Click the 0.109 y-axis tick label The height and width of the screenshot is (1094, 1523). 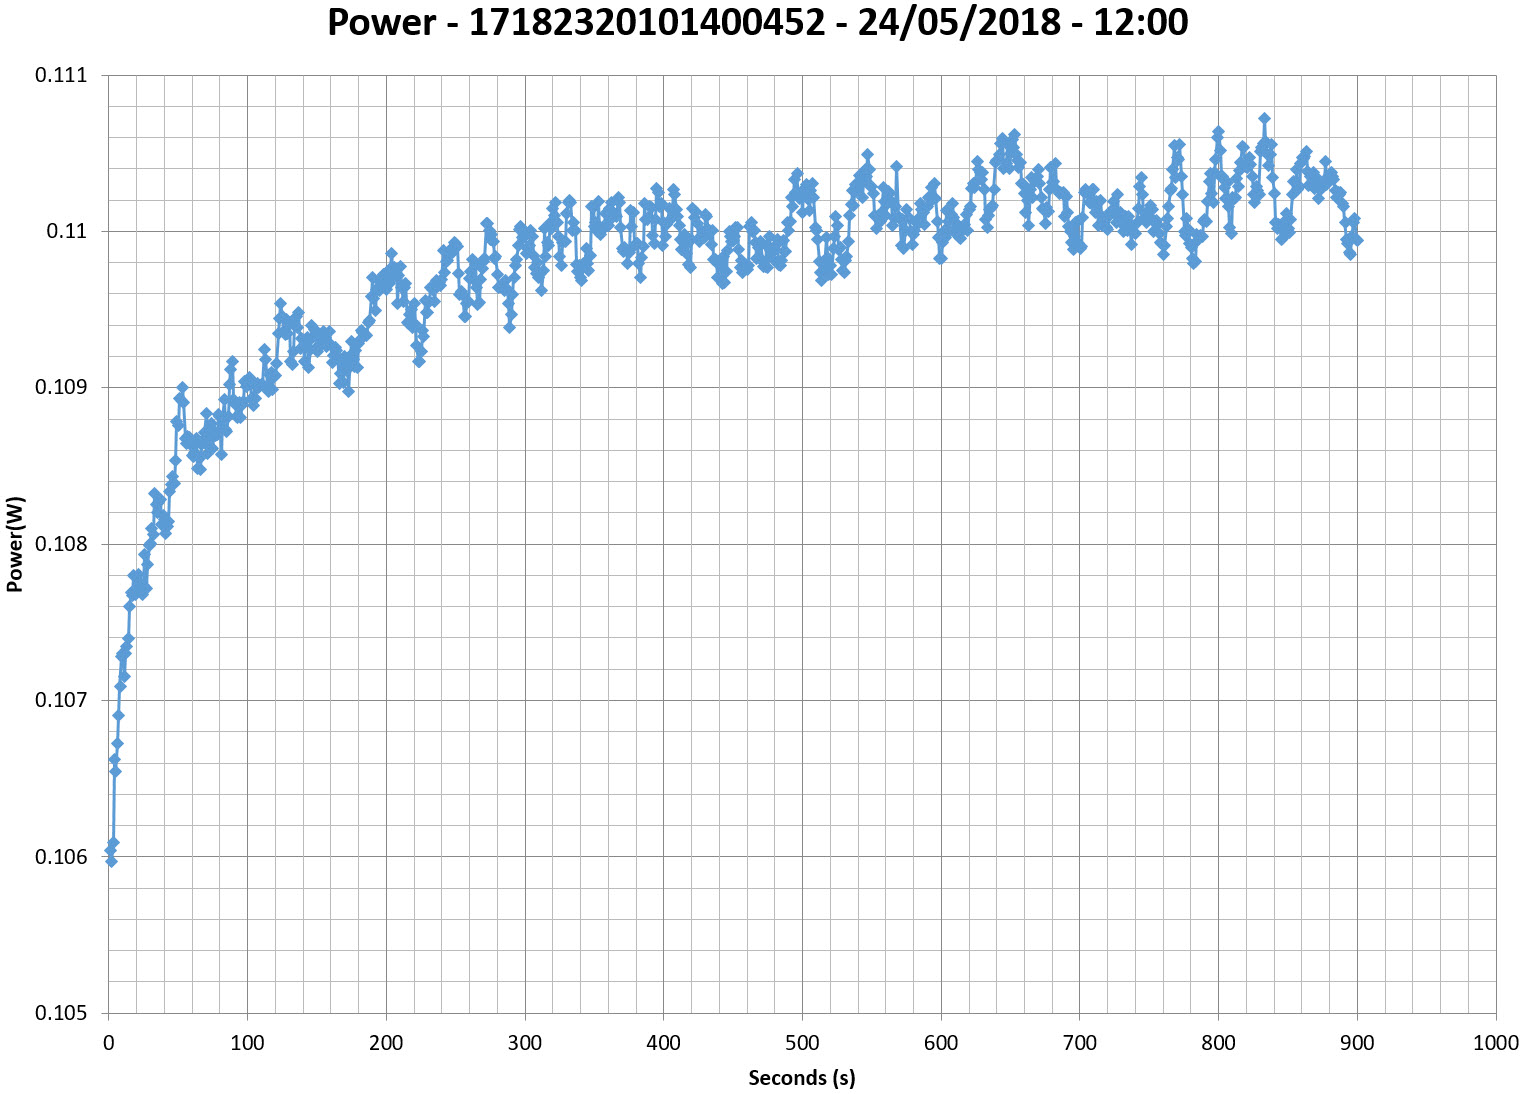(61, 388)
